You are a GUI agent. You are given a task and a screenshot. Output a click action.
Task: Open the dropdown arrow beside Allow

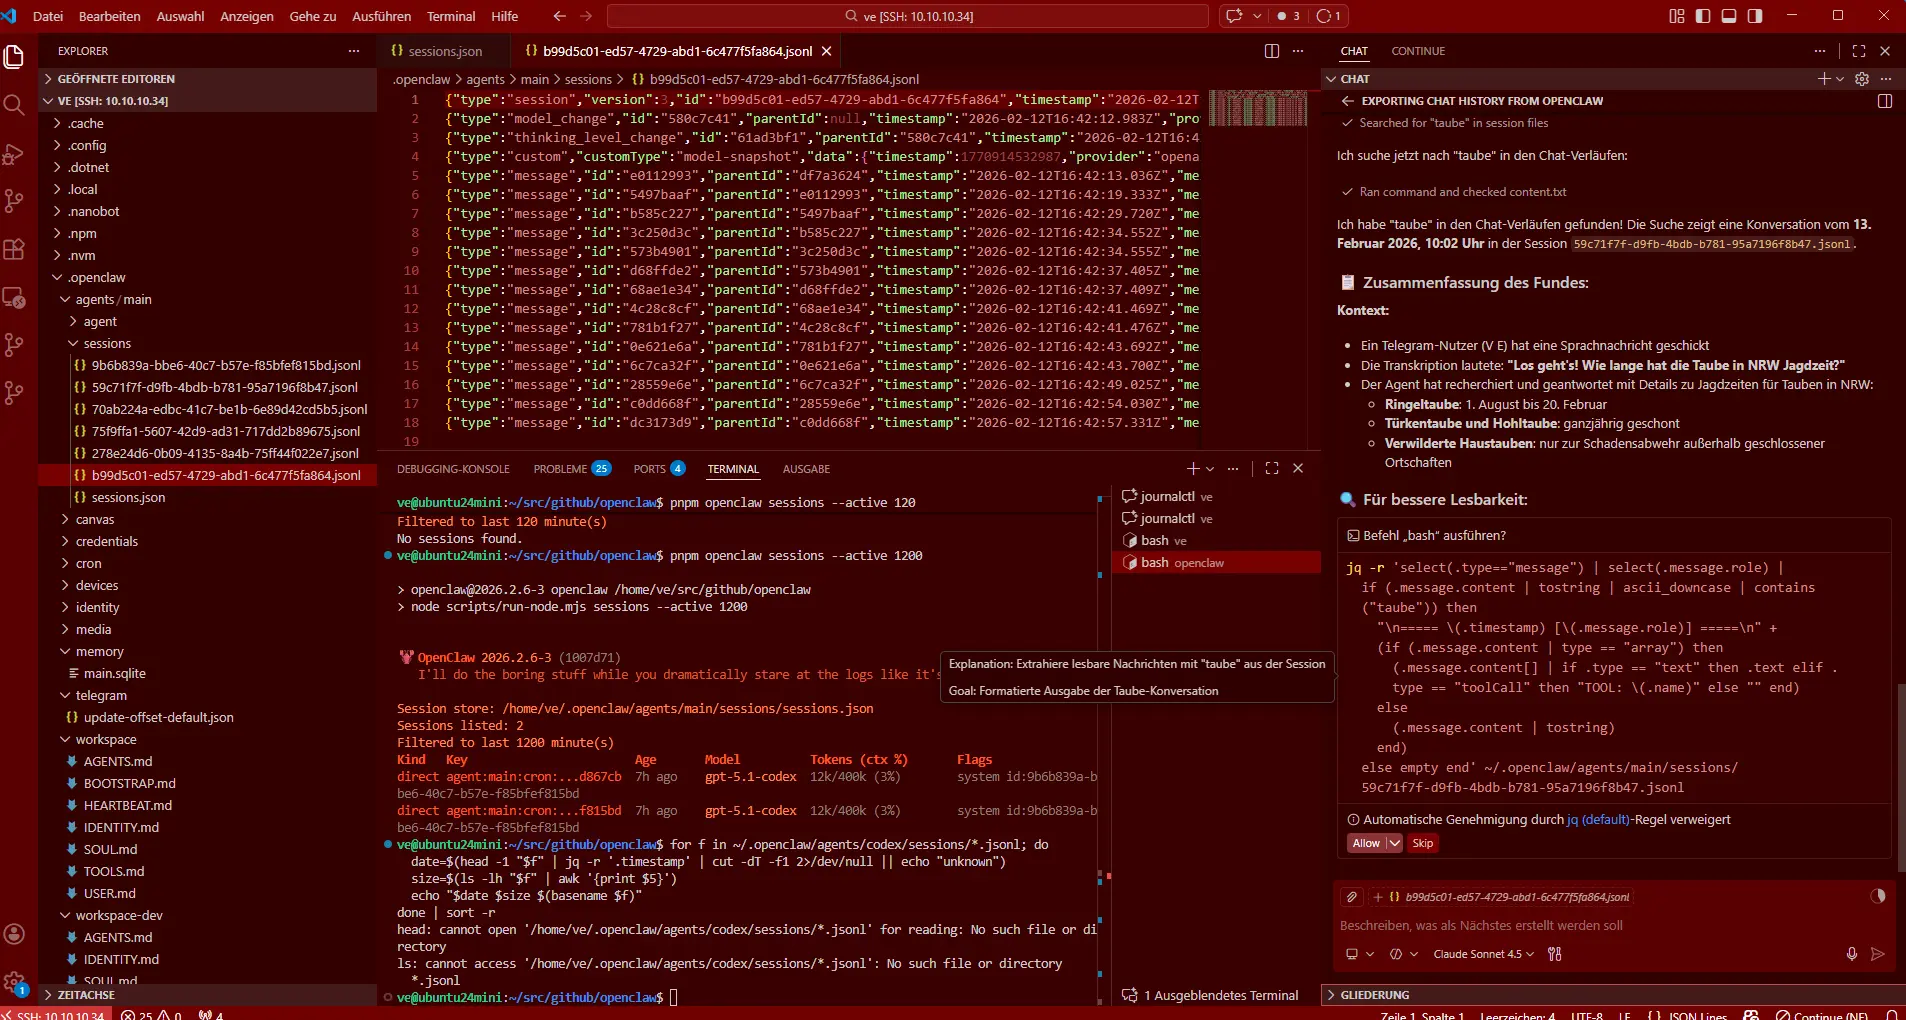pyautogui.click(x=1394, y=843)
